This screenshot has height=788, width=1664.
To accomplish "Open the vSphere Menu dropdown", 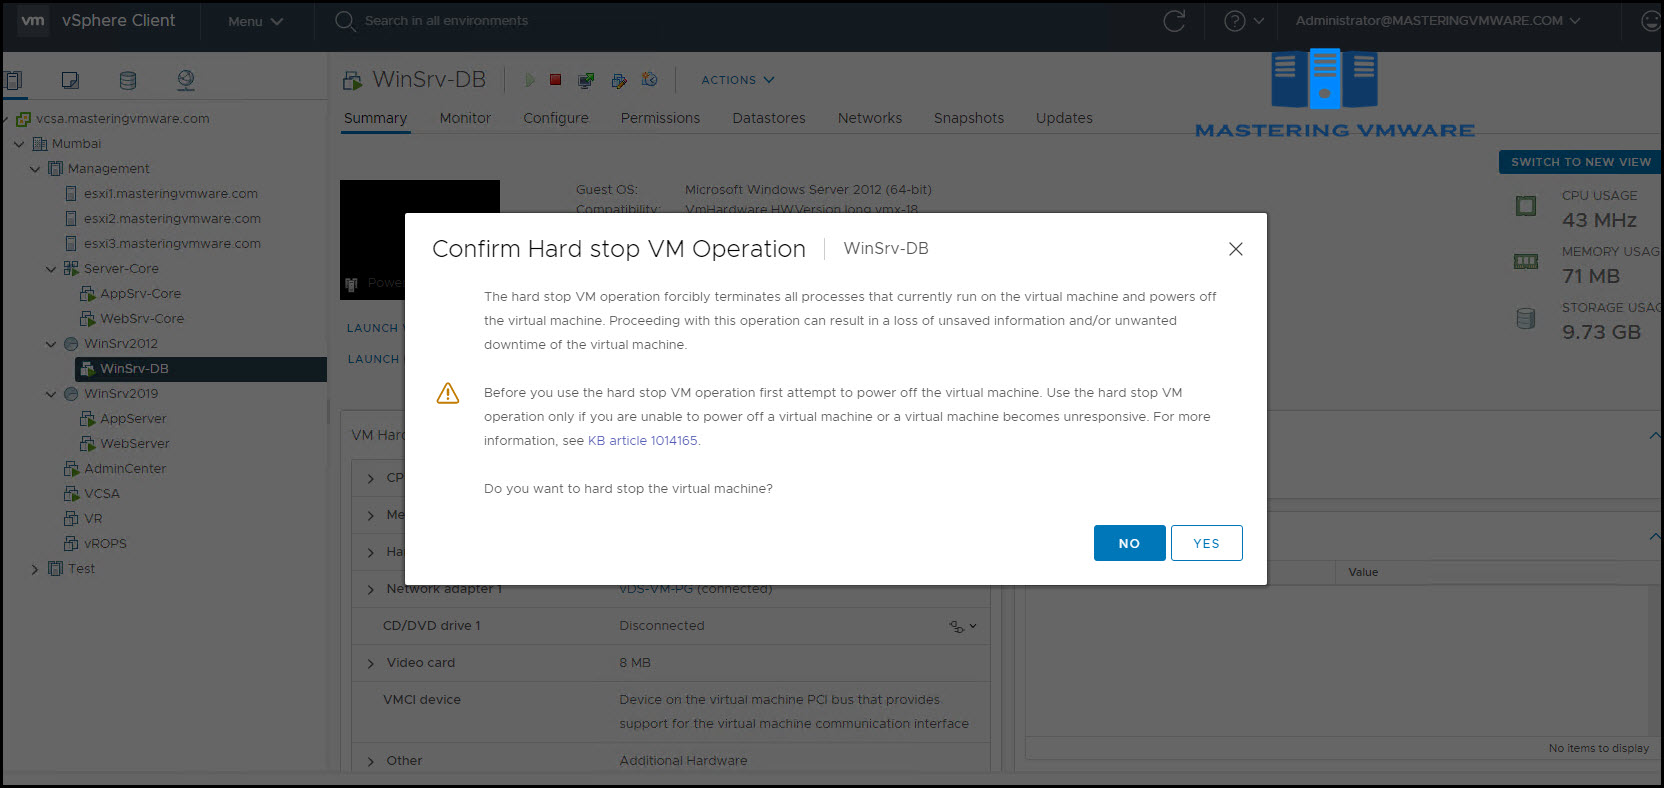I will click(x=255, y=21).
